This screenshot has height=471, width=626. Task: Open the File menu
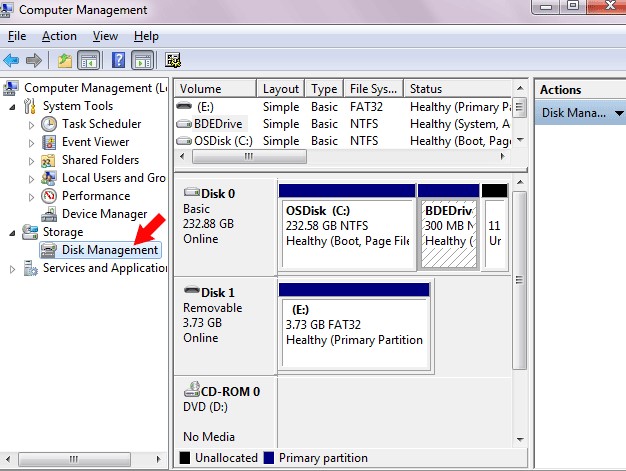coord(17,36)
